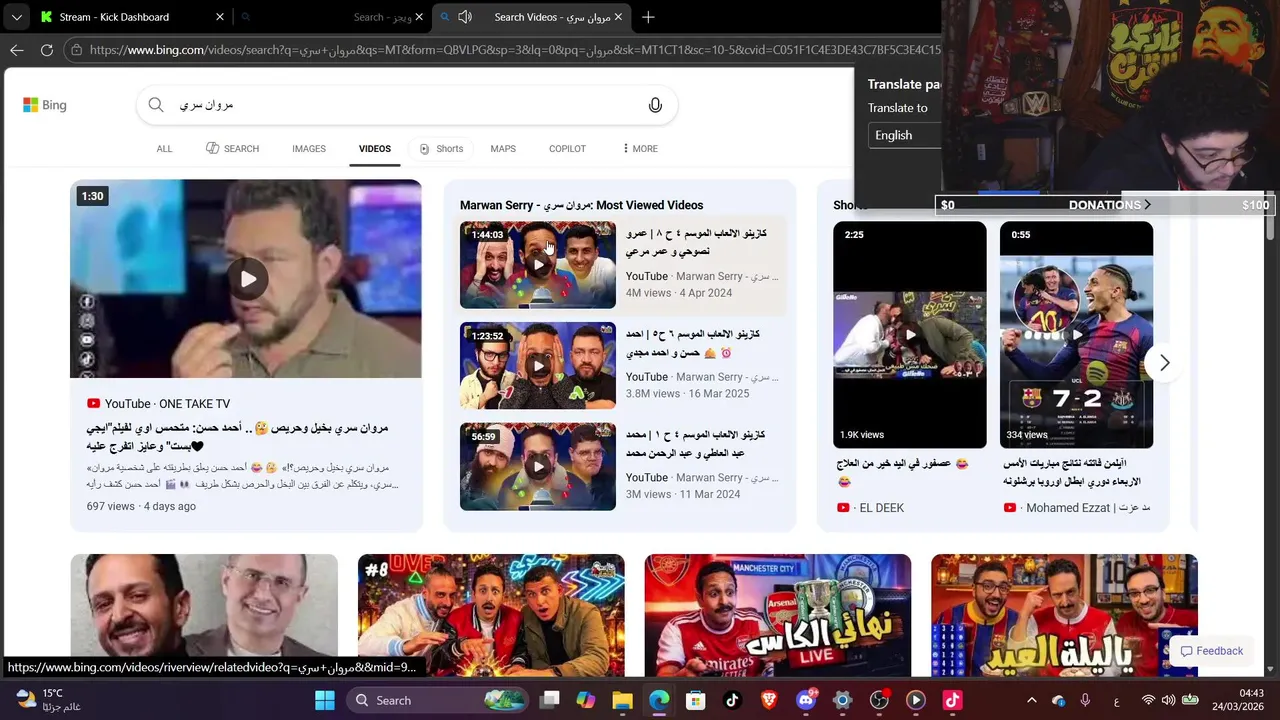Click the site info icon in address bar
This screenshot has width=1280, height=720.
coord(76,50)
